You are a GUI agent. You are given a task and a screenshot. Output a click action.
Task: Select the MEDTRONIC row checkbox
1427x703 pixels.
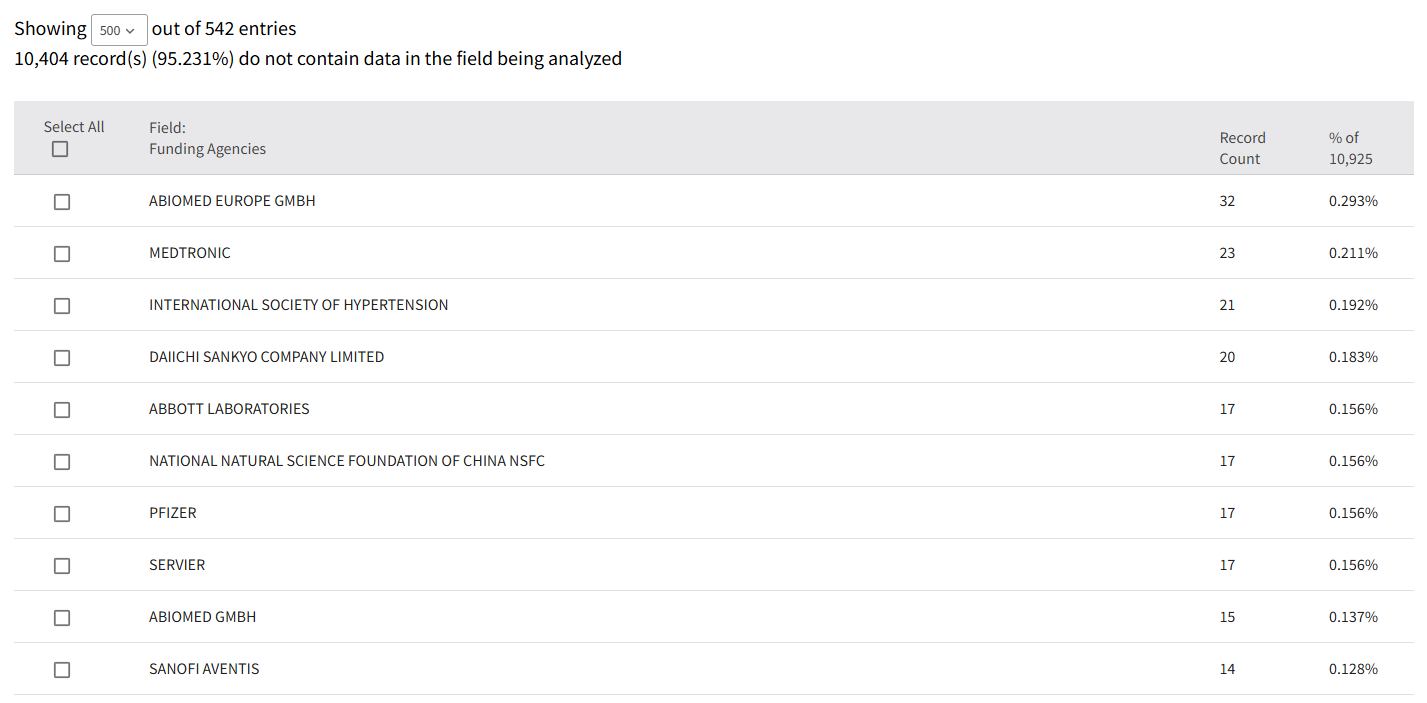tap(62, 254)
